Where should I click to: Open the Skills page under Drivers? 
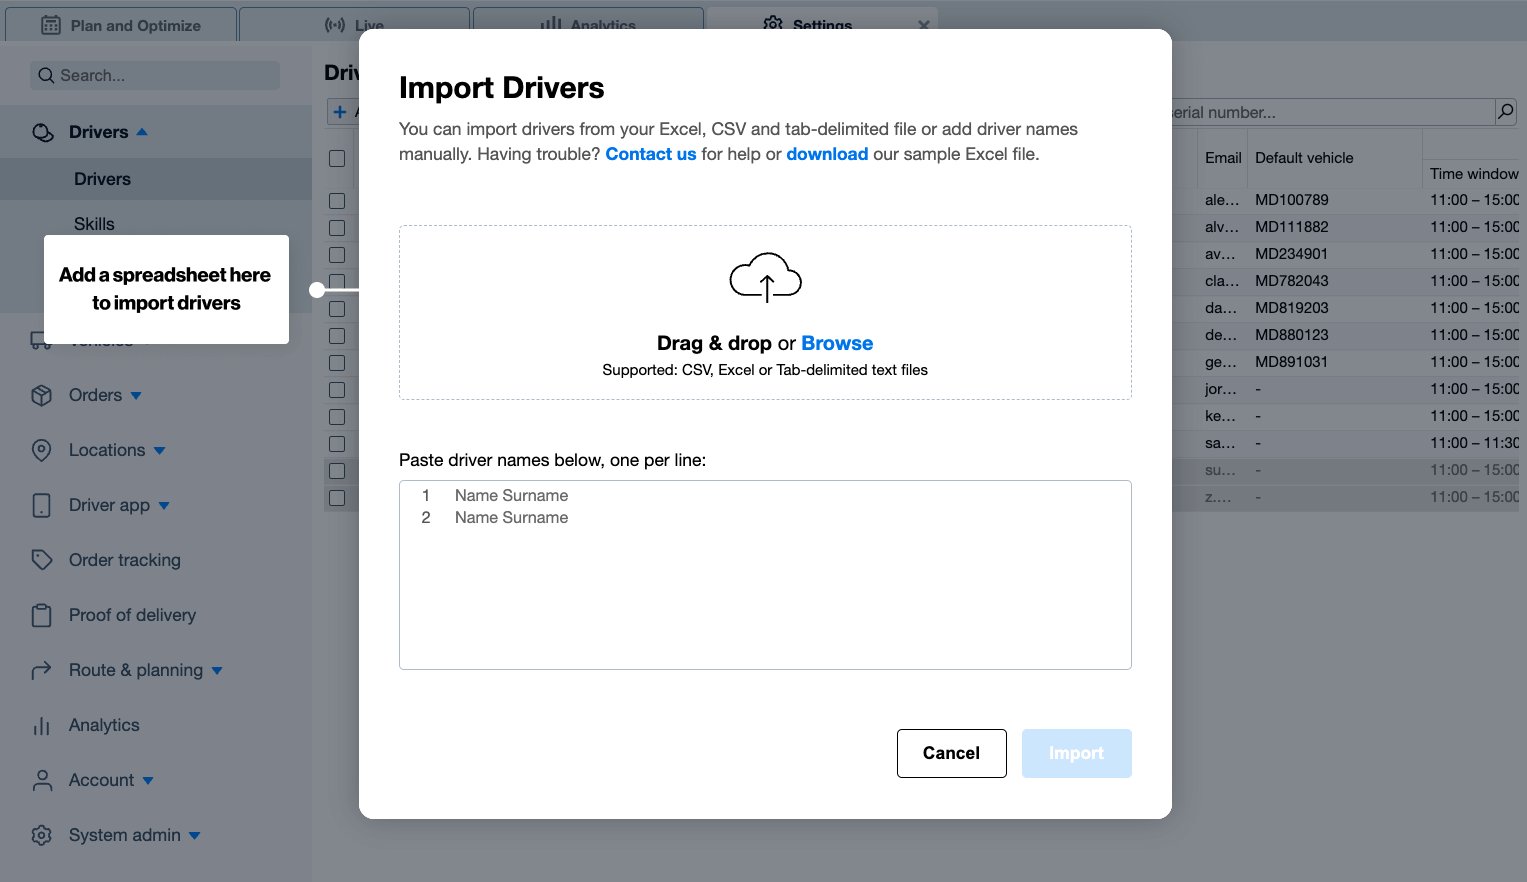click(x=95, y=223)
